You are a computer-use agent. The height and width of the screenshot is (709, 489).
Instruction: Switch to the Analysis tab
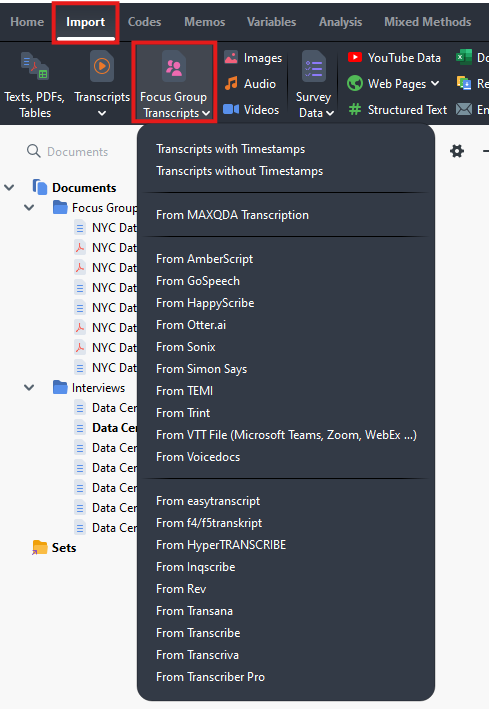click(340, 22)
